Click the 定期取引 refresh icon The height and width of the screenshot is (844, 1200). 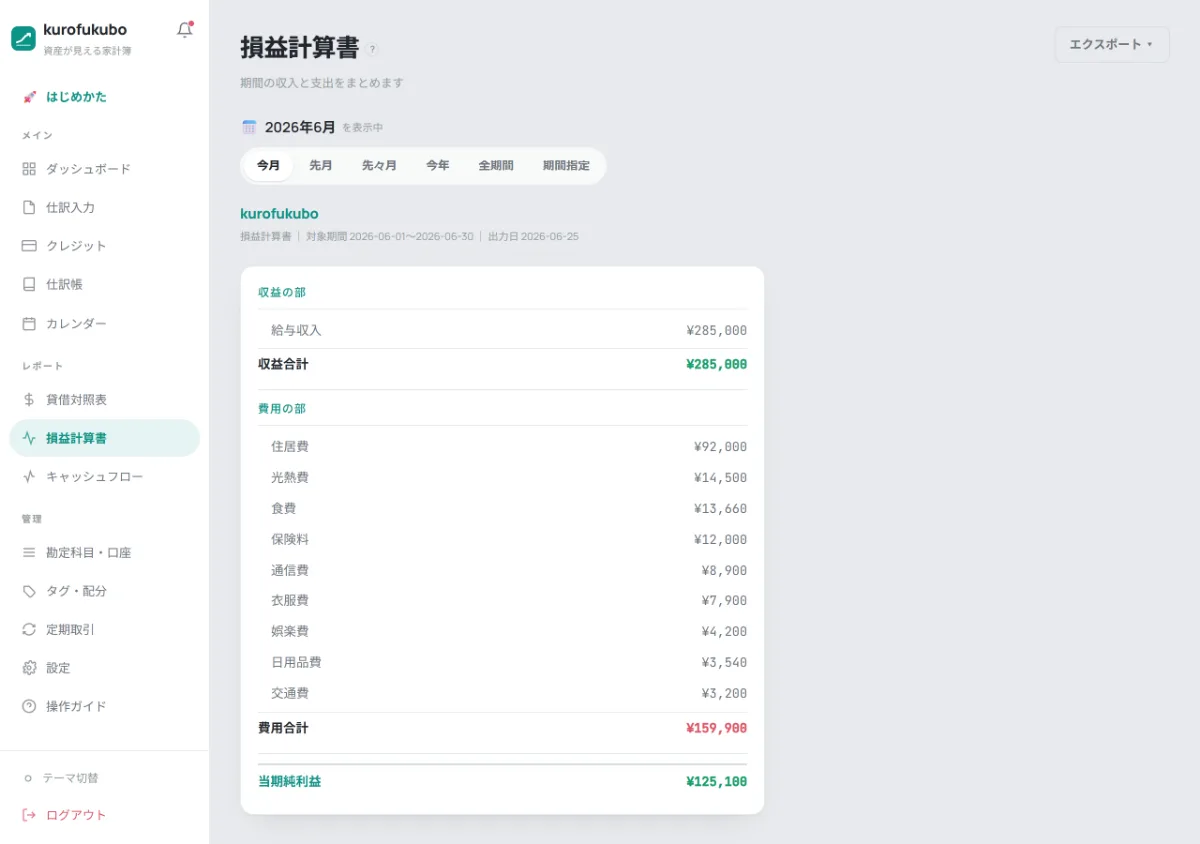pyautogui.click(x=29, y=630)
